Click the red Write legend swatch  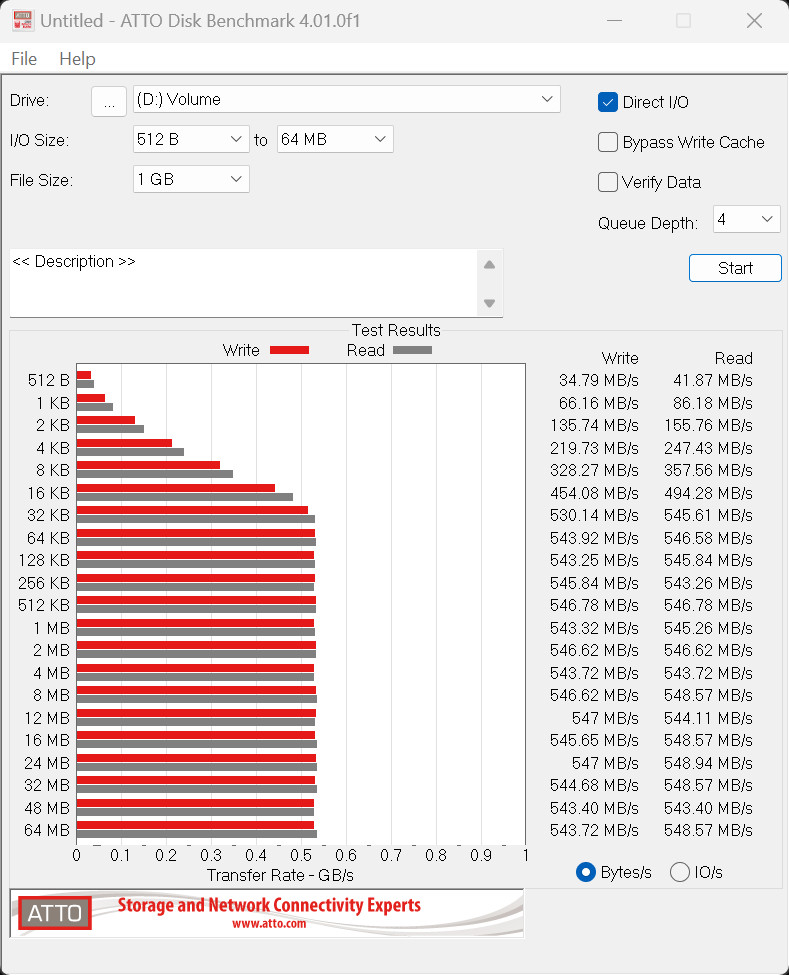(x=289, y=350)
